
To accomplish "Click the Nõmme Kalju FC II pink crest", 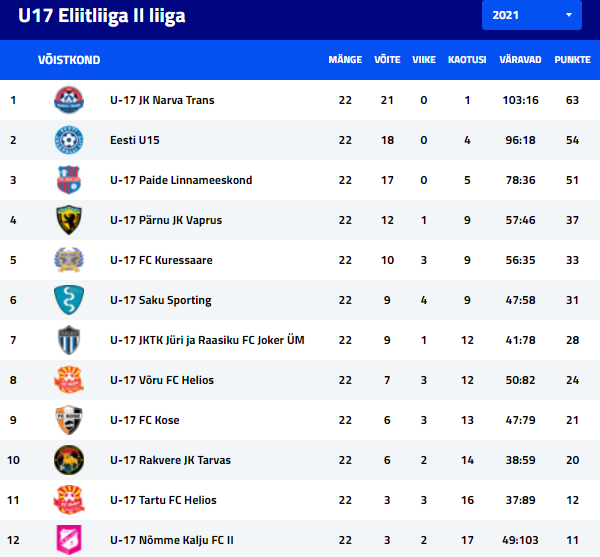I will pos(69,540).
